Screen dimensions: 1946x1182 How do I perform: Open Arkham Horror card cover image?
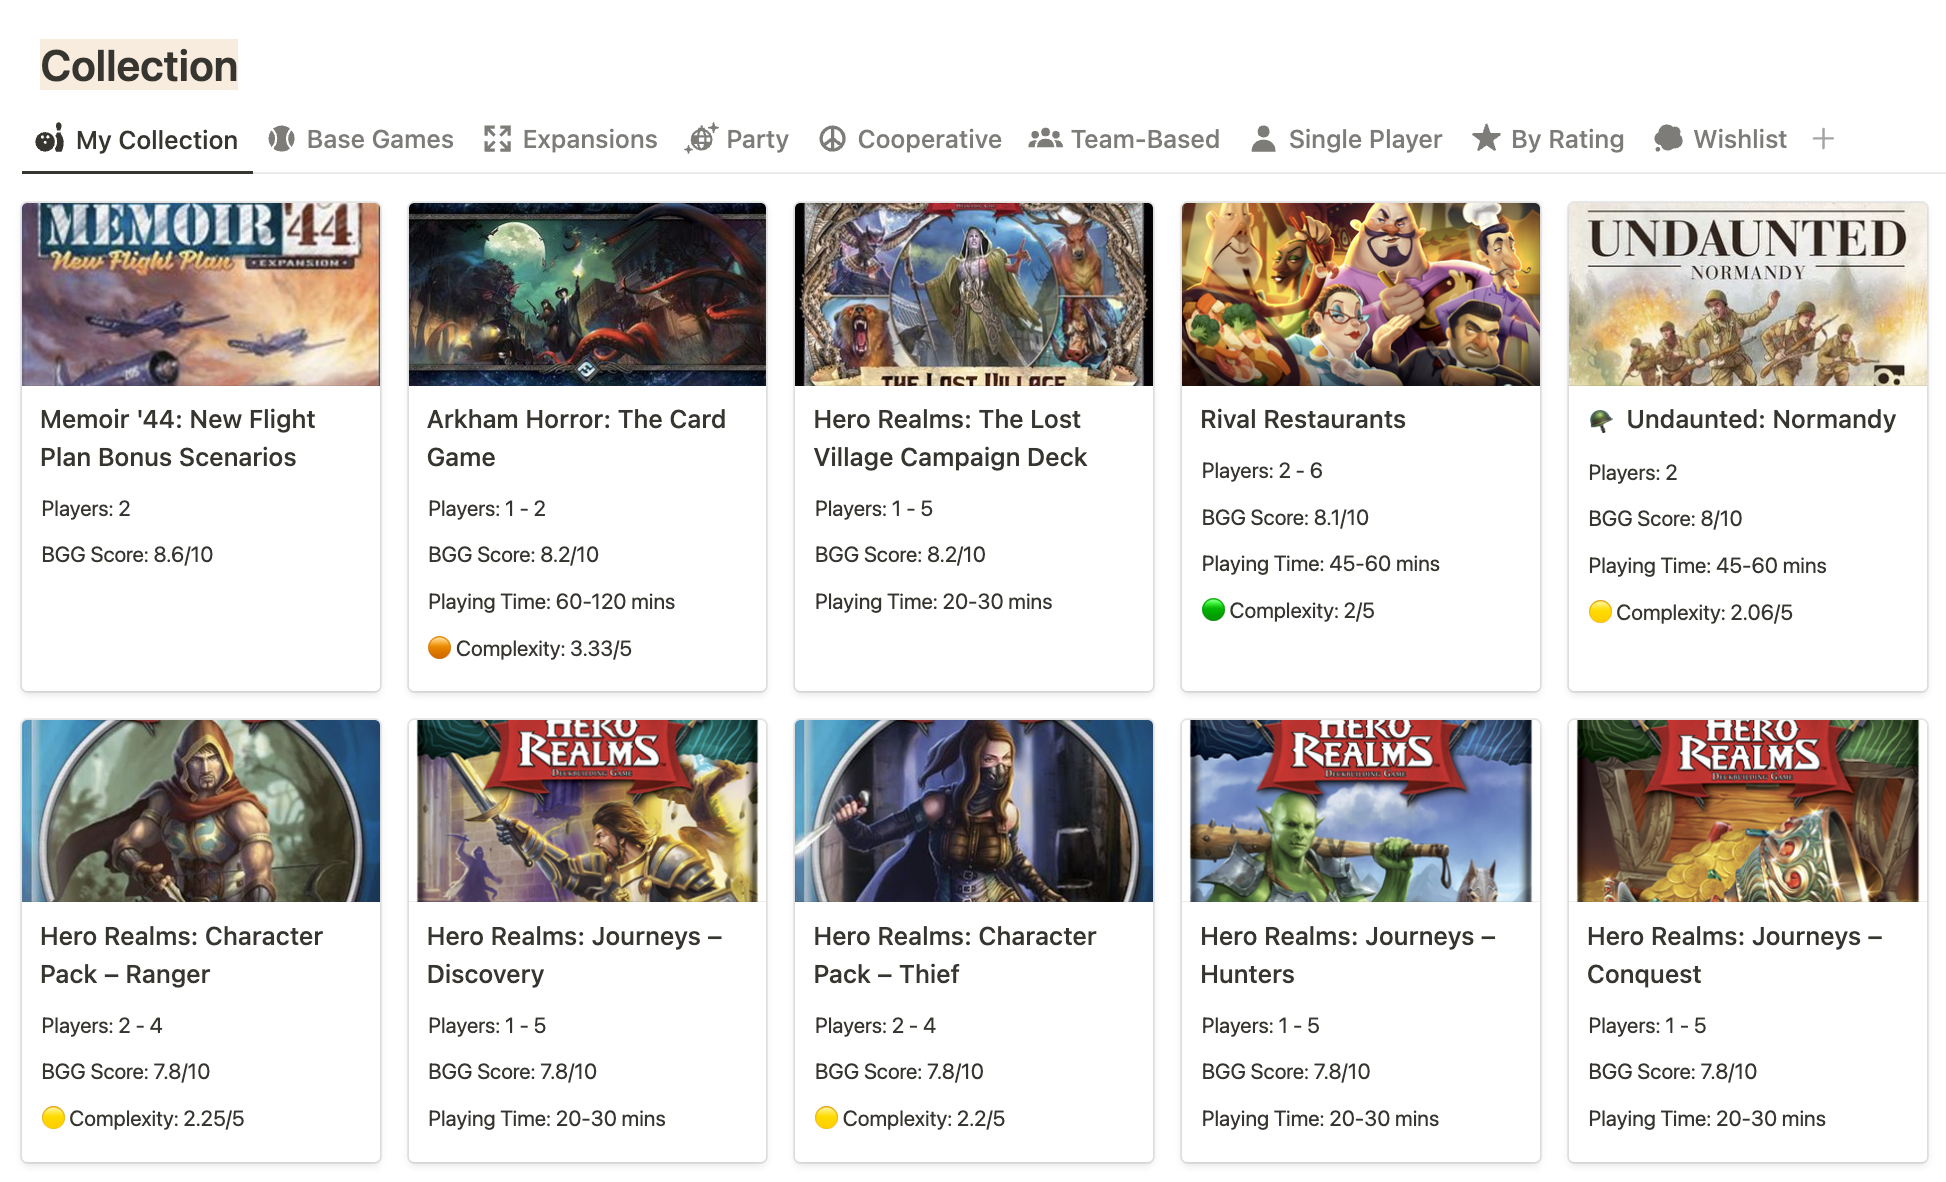587,294
